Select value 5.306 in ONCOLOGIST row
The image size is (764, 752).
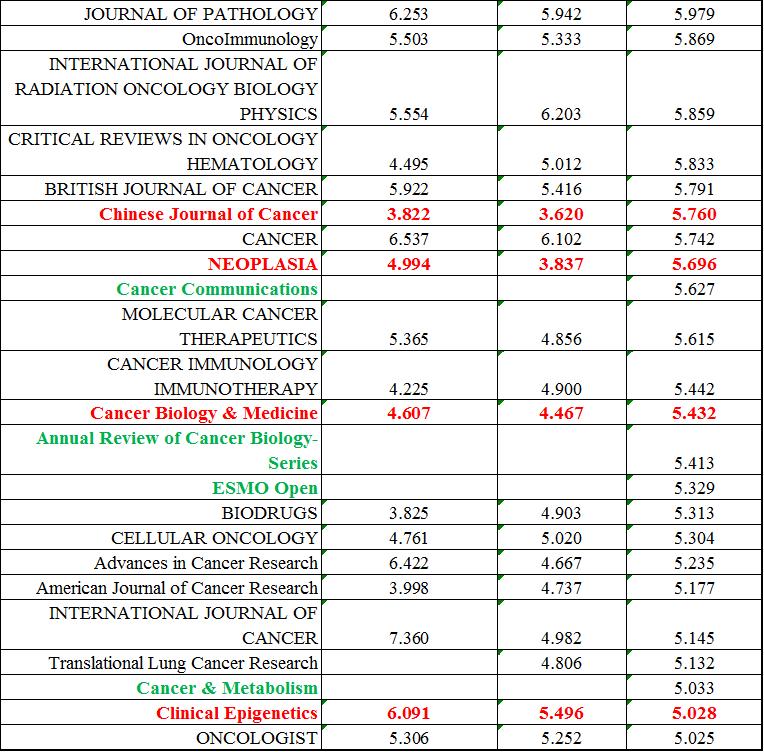408,737
